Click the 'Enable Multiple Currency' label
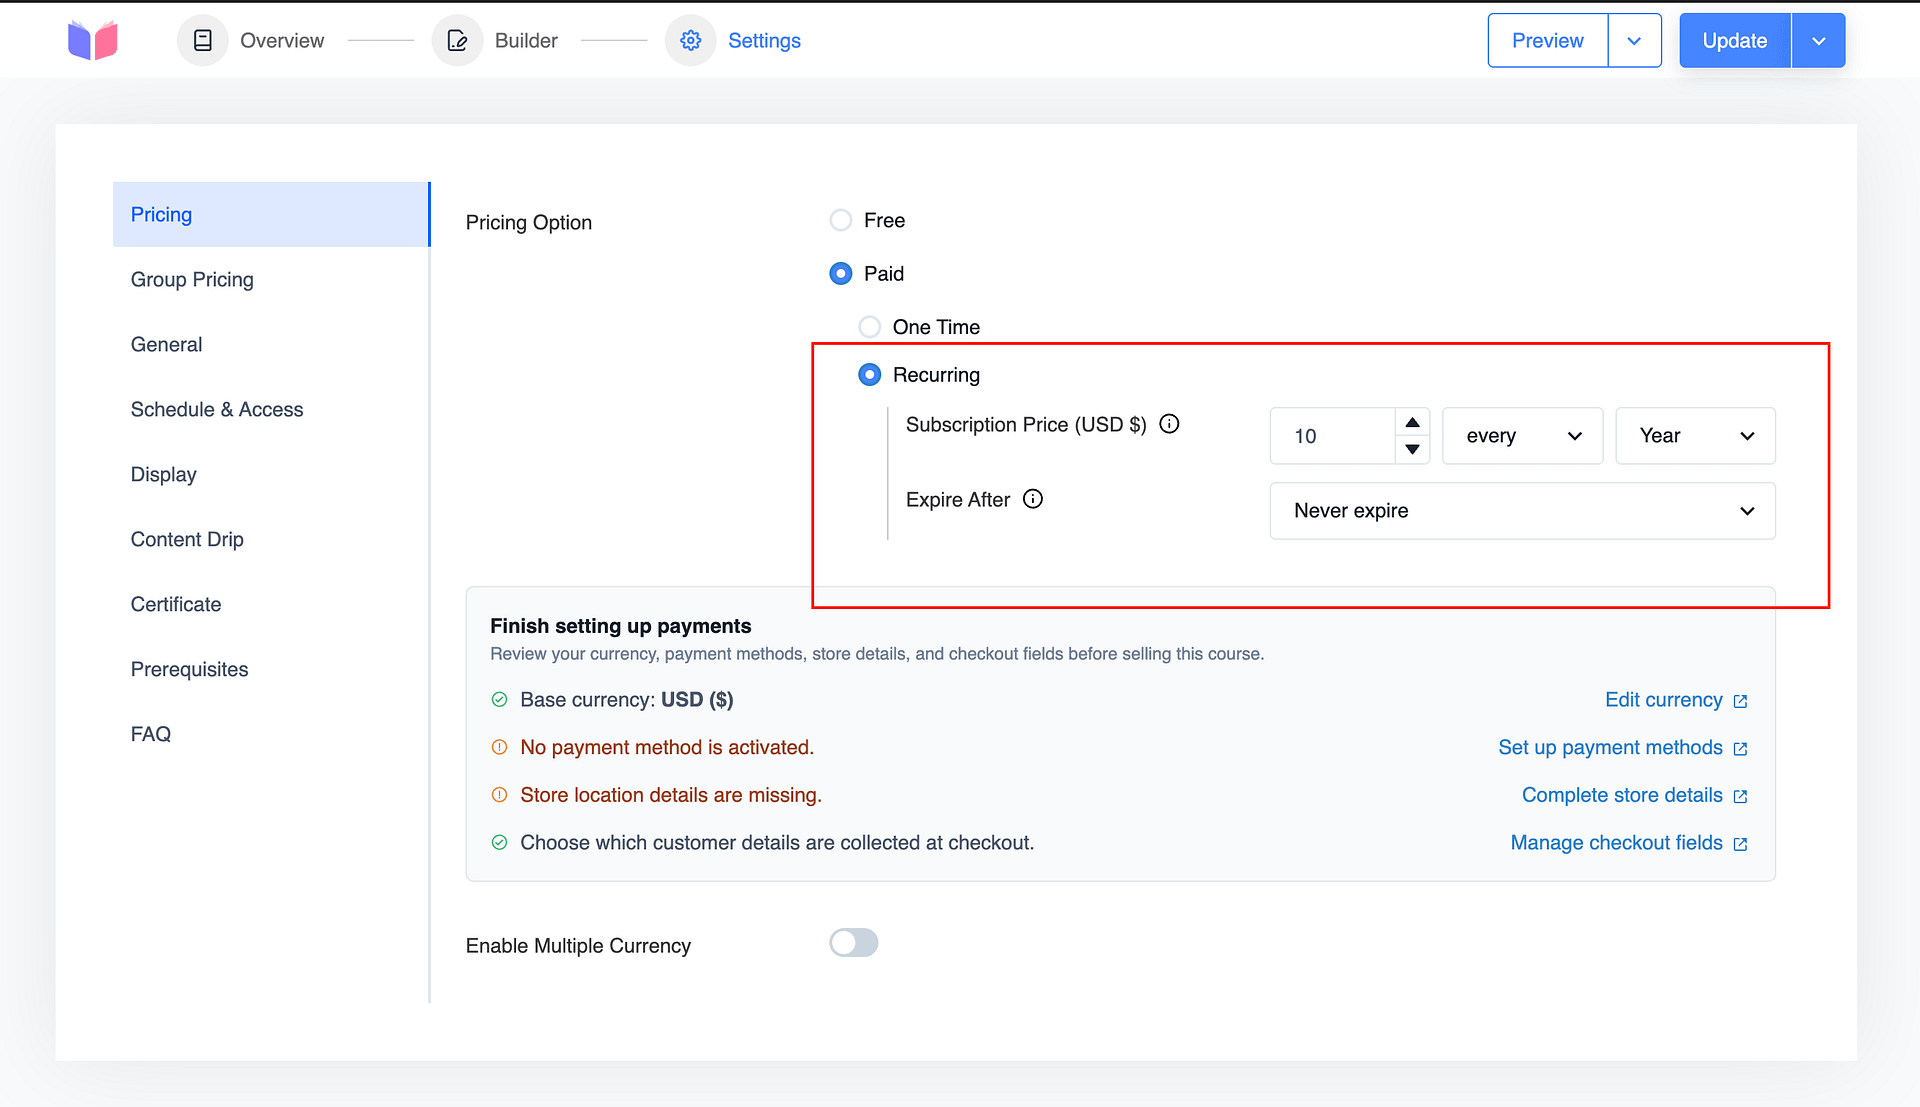The width and height of the screenshot is (1920, 1107). pyautogui.click(x=578, y=946)
